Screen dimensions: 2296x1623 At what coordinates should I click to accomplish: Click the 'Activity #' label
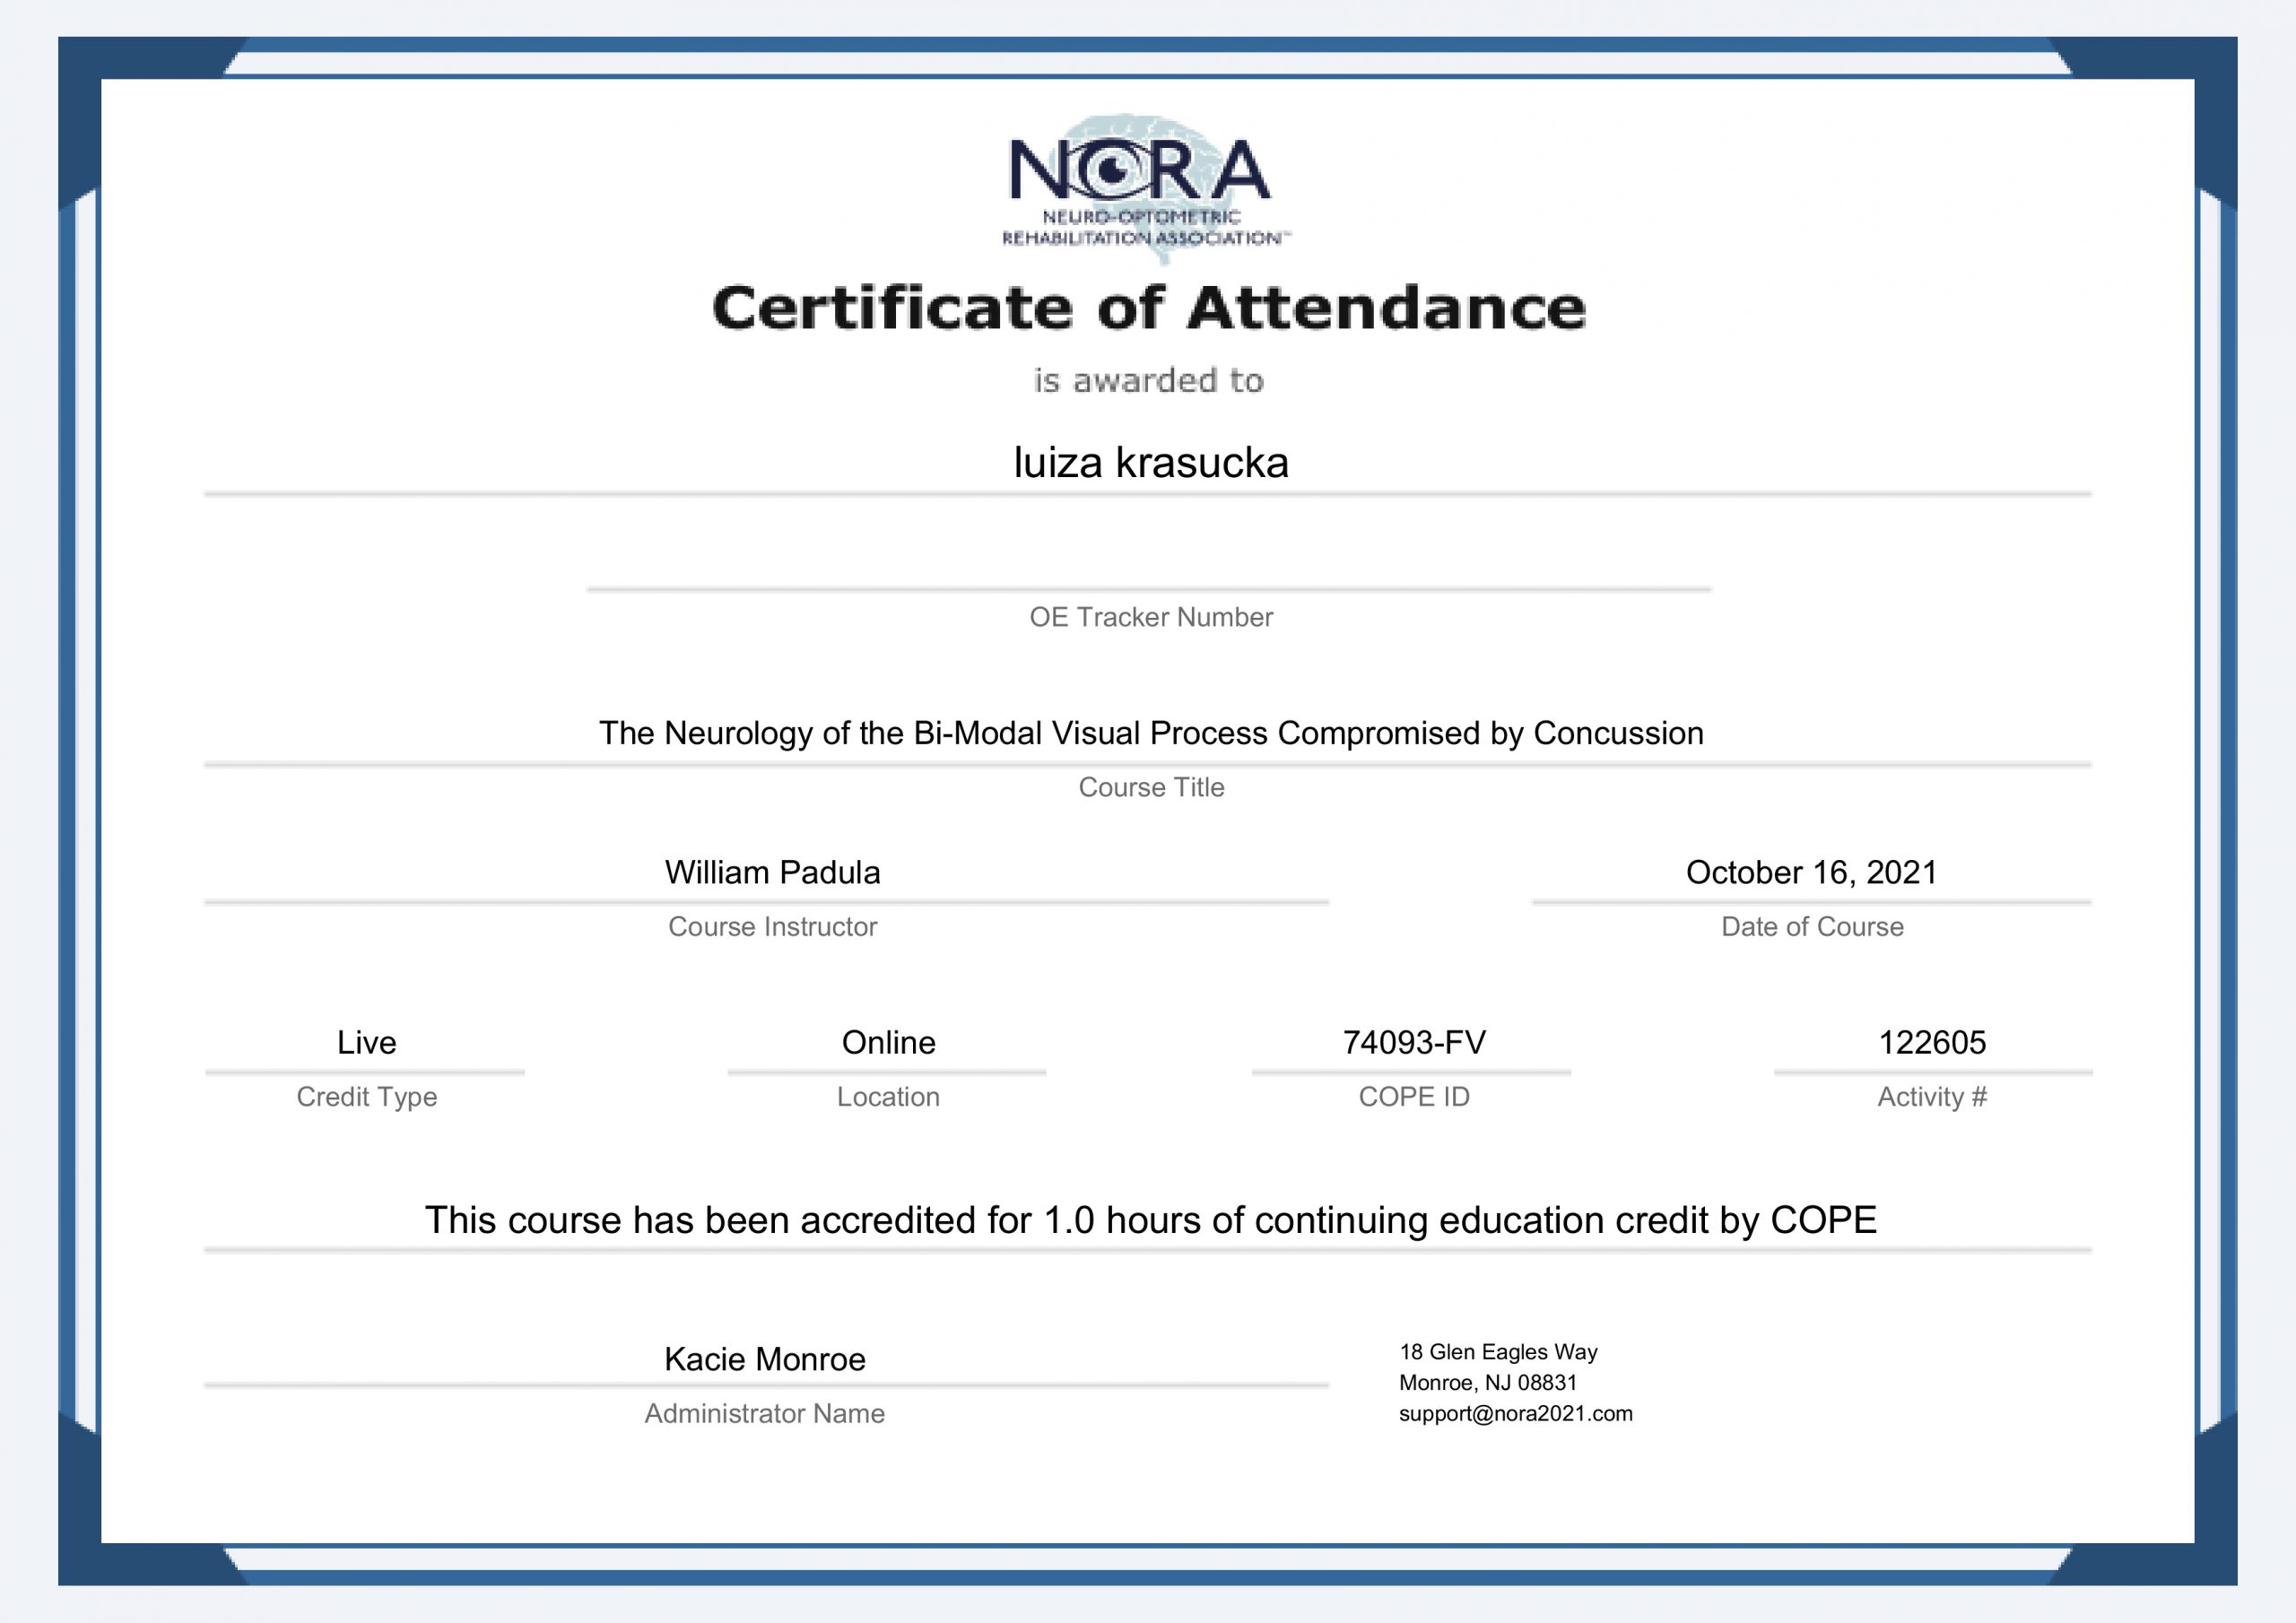1932,1097
